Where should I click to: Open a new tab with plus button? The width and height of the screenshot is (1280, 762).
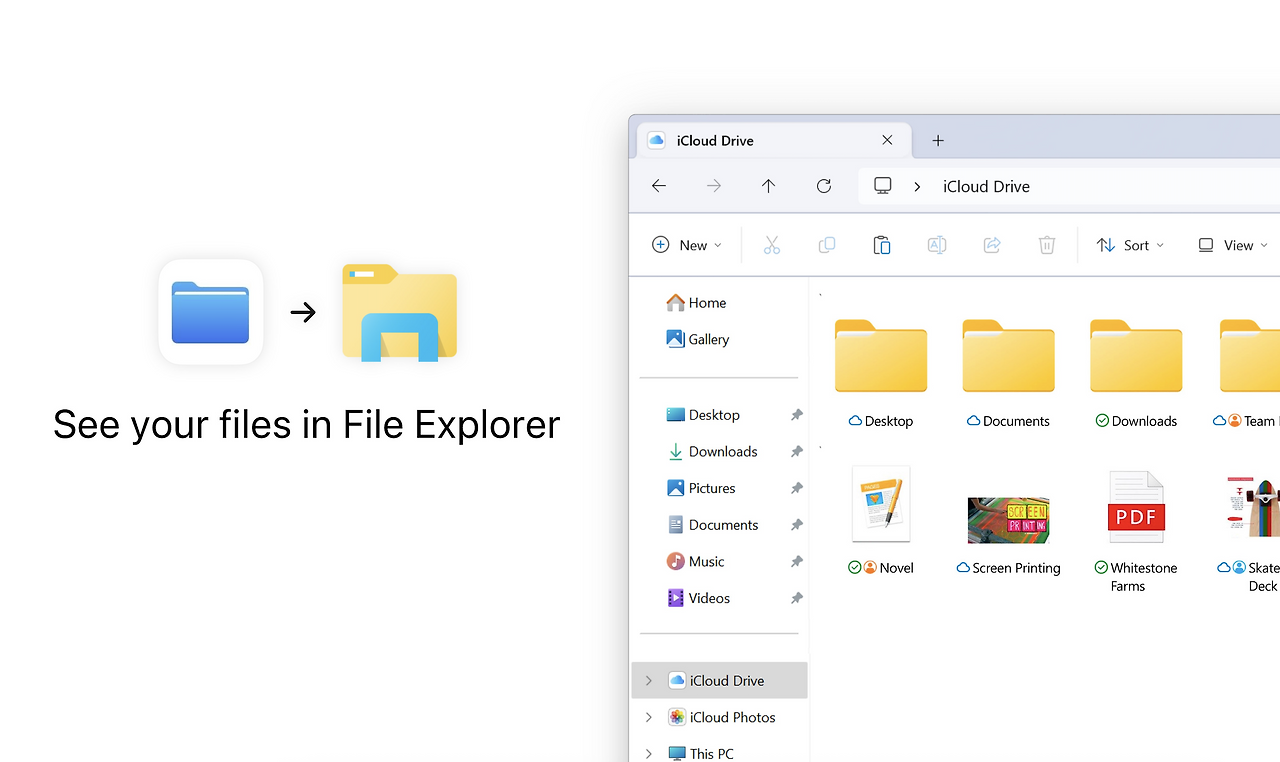point(938,141)
